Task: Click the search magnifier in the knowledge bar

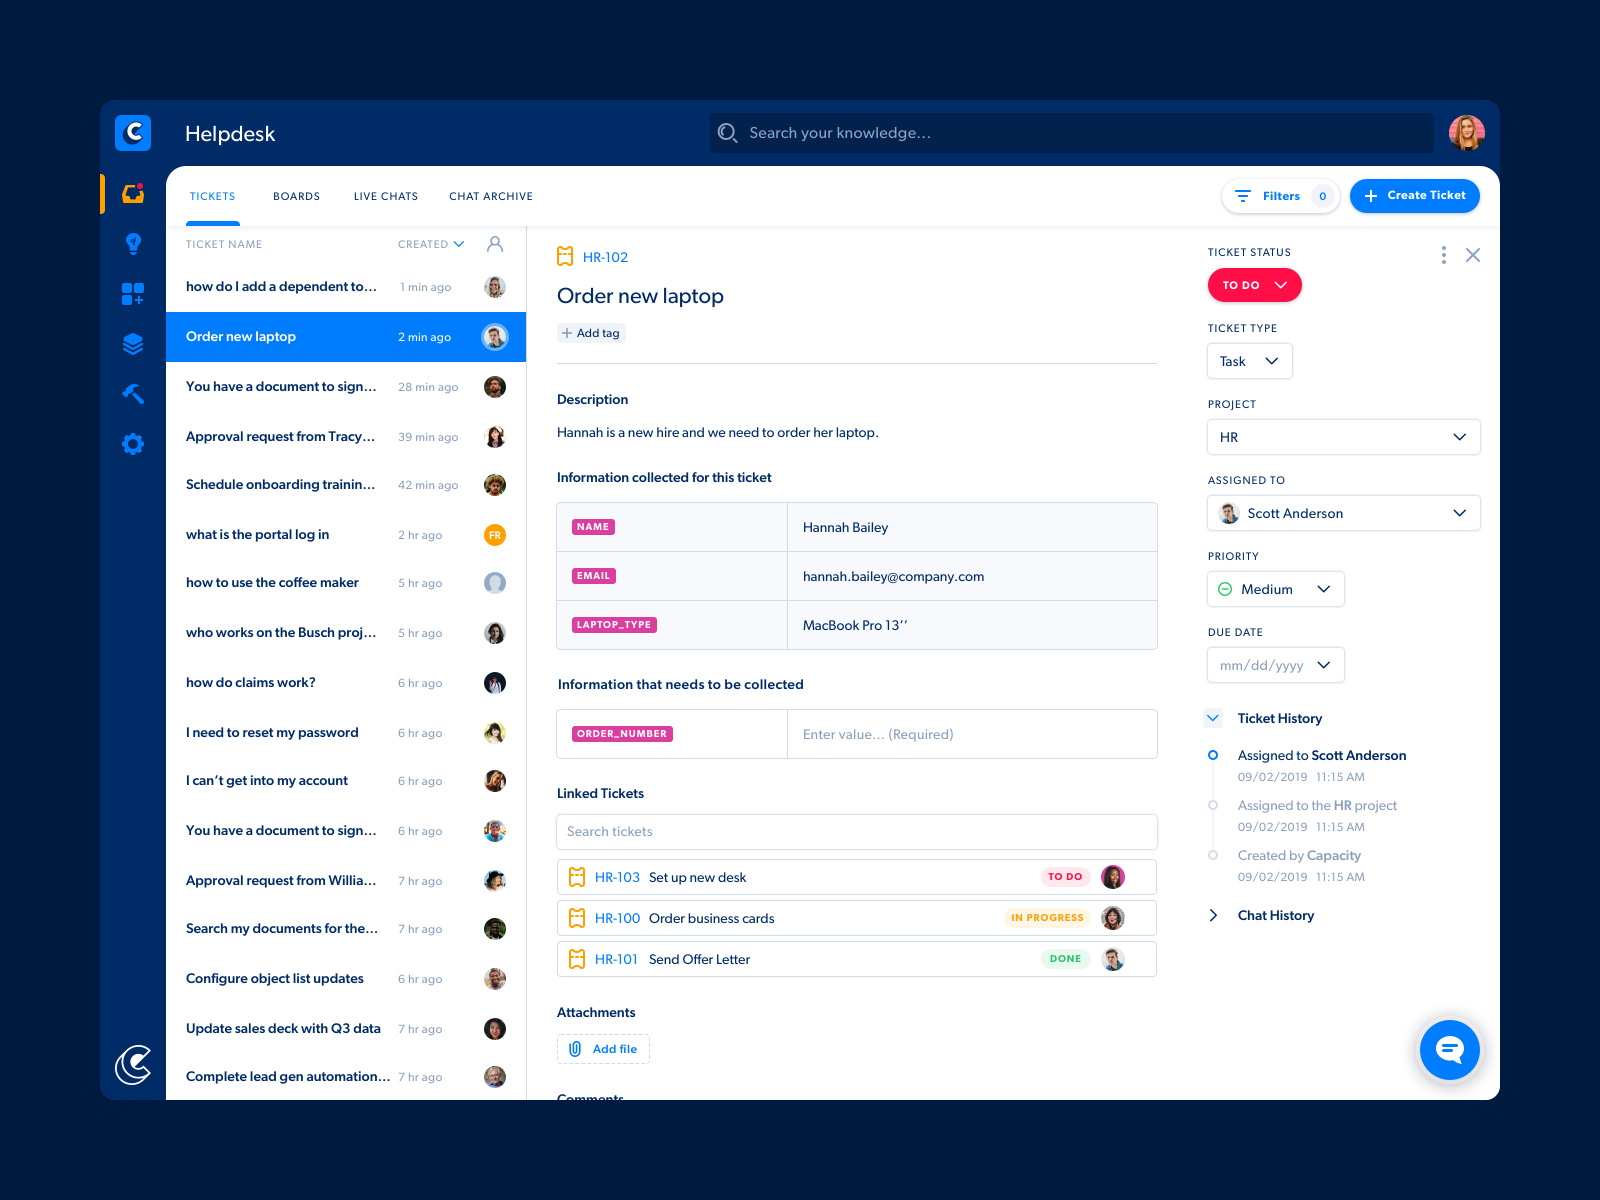Action: (727, 132)
